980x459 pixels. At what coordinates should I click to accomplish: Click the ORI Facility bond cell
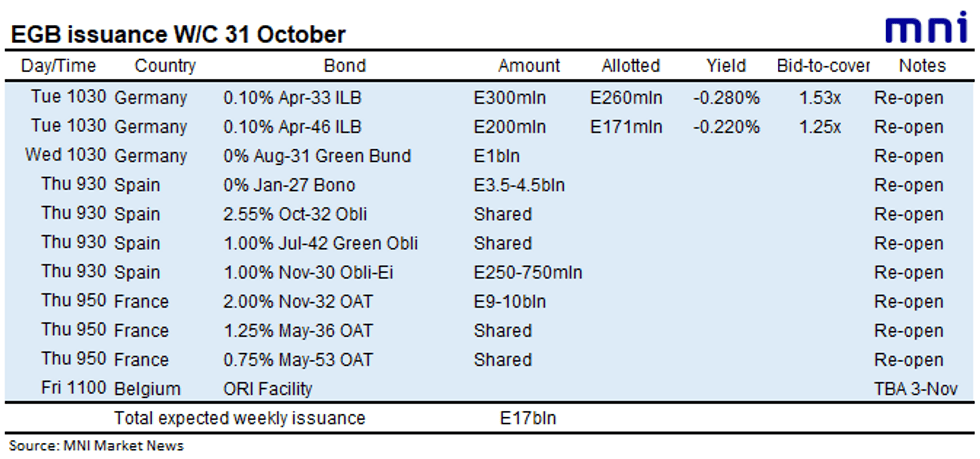click(x=268, y=389)
